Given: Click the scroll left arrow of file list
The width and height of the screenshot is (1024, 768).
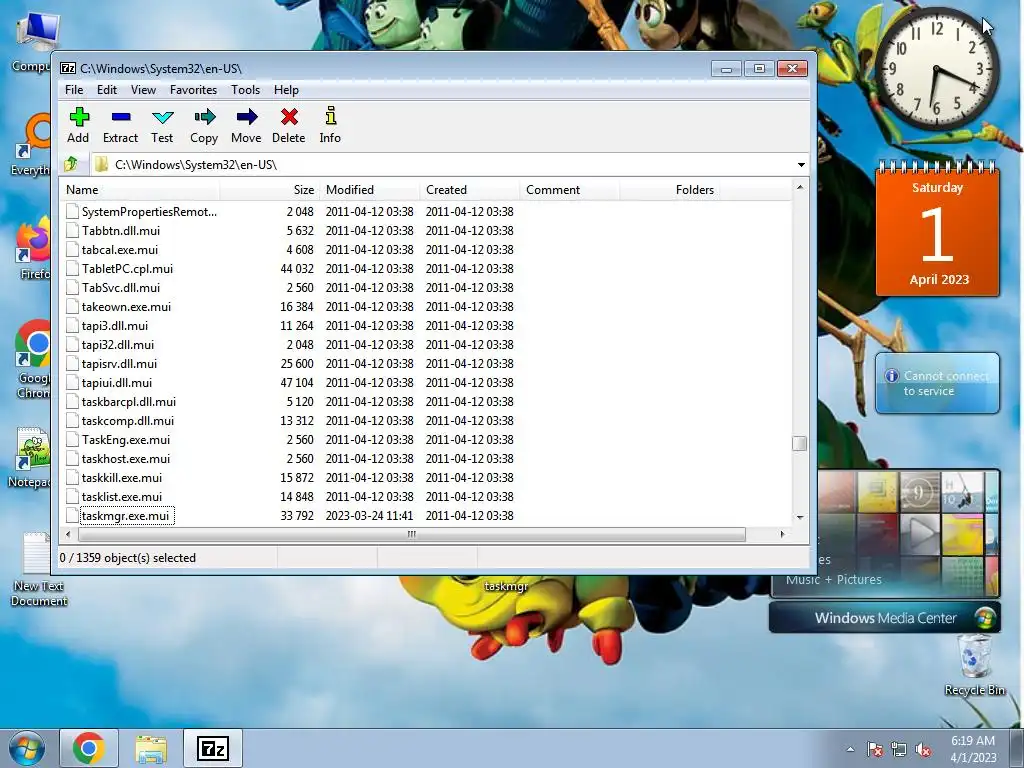Looking at the screenshot, I should [68, 534].
